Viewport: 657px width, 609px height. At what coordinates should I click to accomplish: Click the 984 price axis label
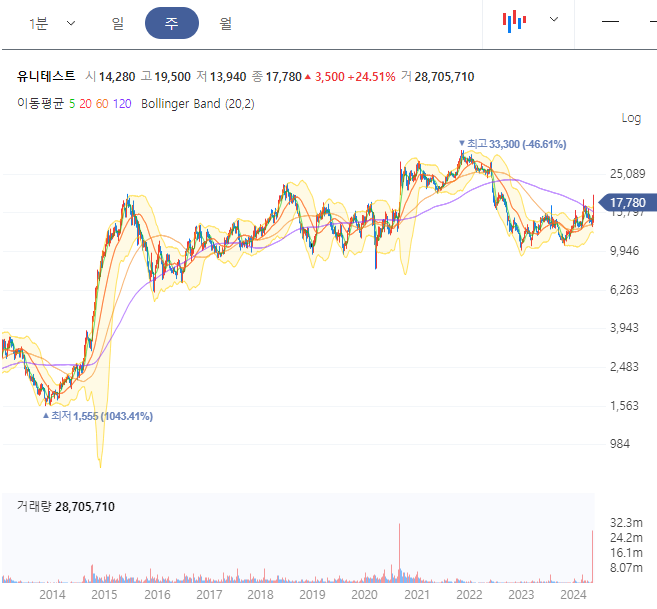620,444
